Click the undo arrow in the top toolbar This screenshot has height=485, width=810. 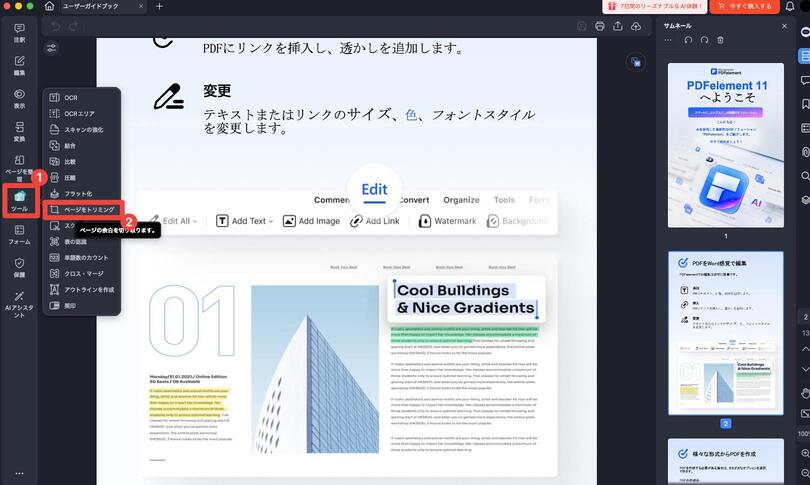(x=55, y=26)
